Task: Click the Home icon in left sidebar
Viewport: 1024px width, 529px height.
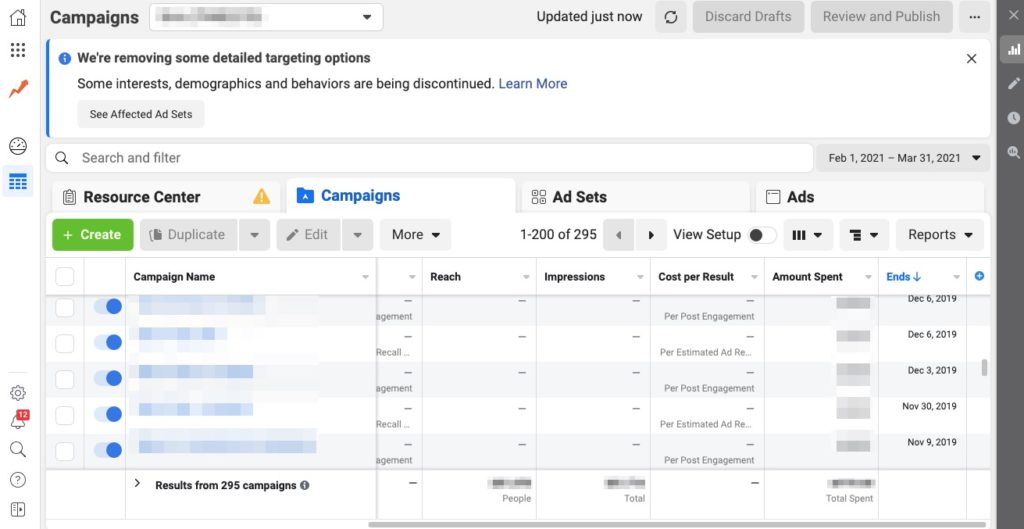Action: [x=17, y=17]
